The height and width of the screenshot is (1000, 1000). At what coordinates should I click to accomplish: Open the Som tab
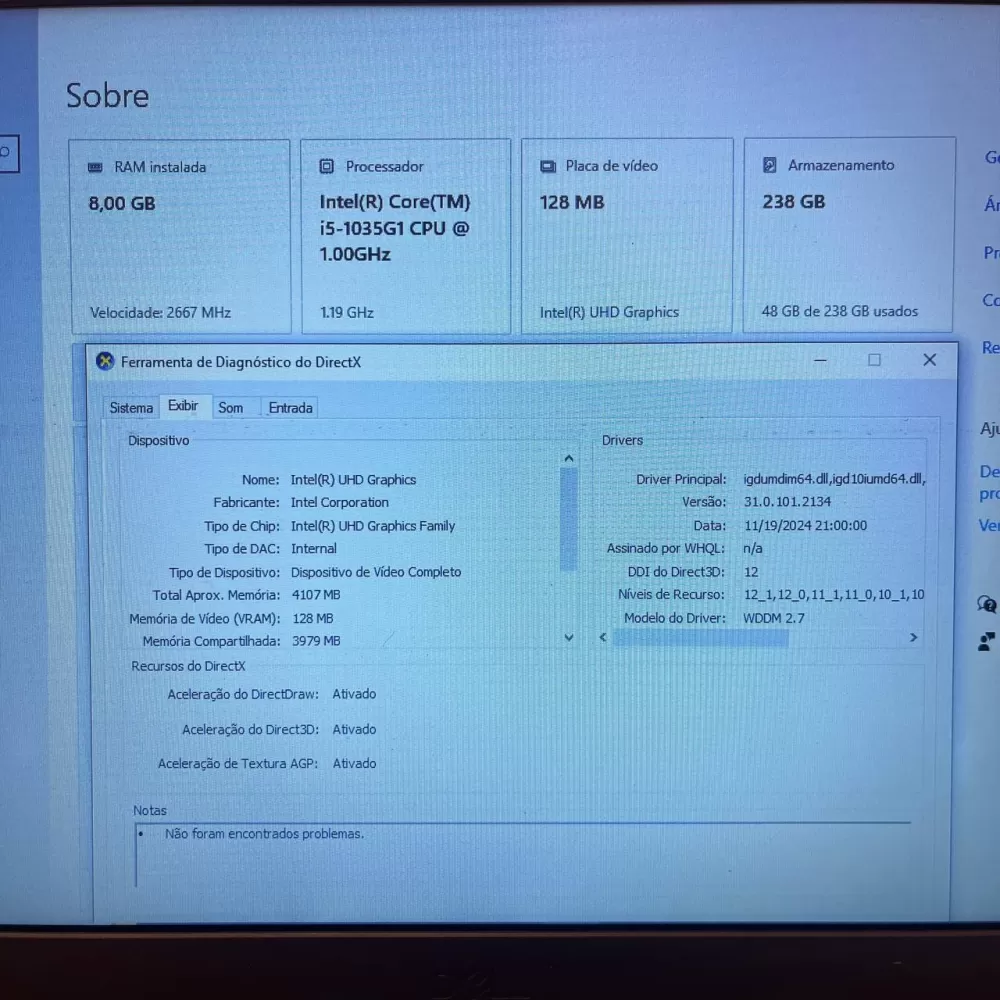coord(231,408)
